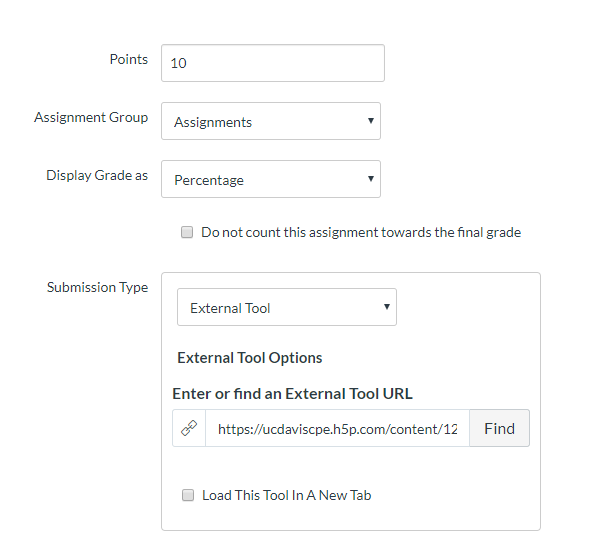Click the Assignment Group label
The height and width of the screenshot is (540, 591).
pyautogui.click(x=91, y=118)
